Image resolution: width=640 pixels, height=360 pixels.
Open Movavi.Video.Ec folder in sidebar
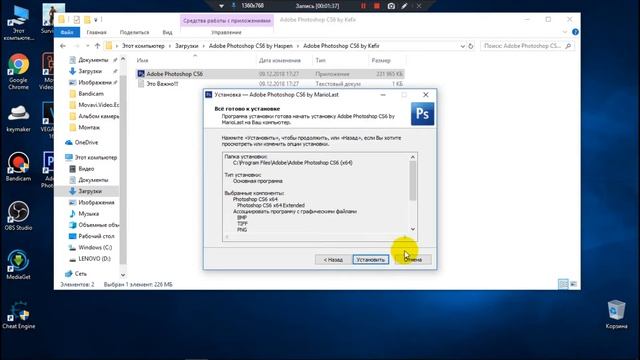tap(94, 105)
